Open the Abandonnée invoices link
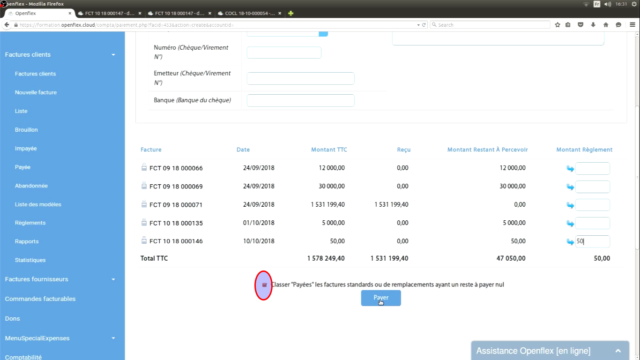 point(31,186)
